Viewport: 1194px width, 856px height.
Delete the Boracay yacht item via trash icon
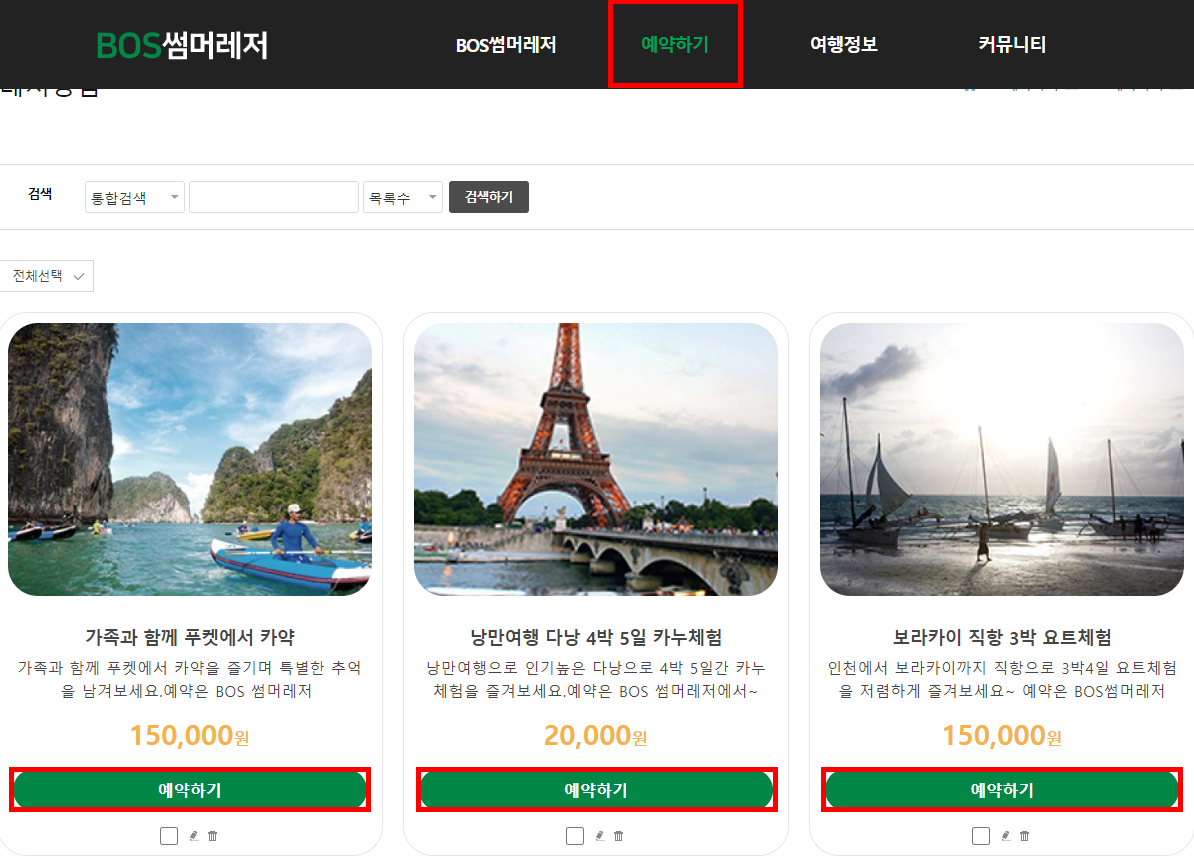pyautogui.click(x=1024, y=836)
